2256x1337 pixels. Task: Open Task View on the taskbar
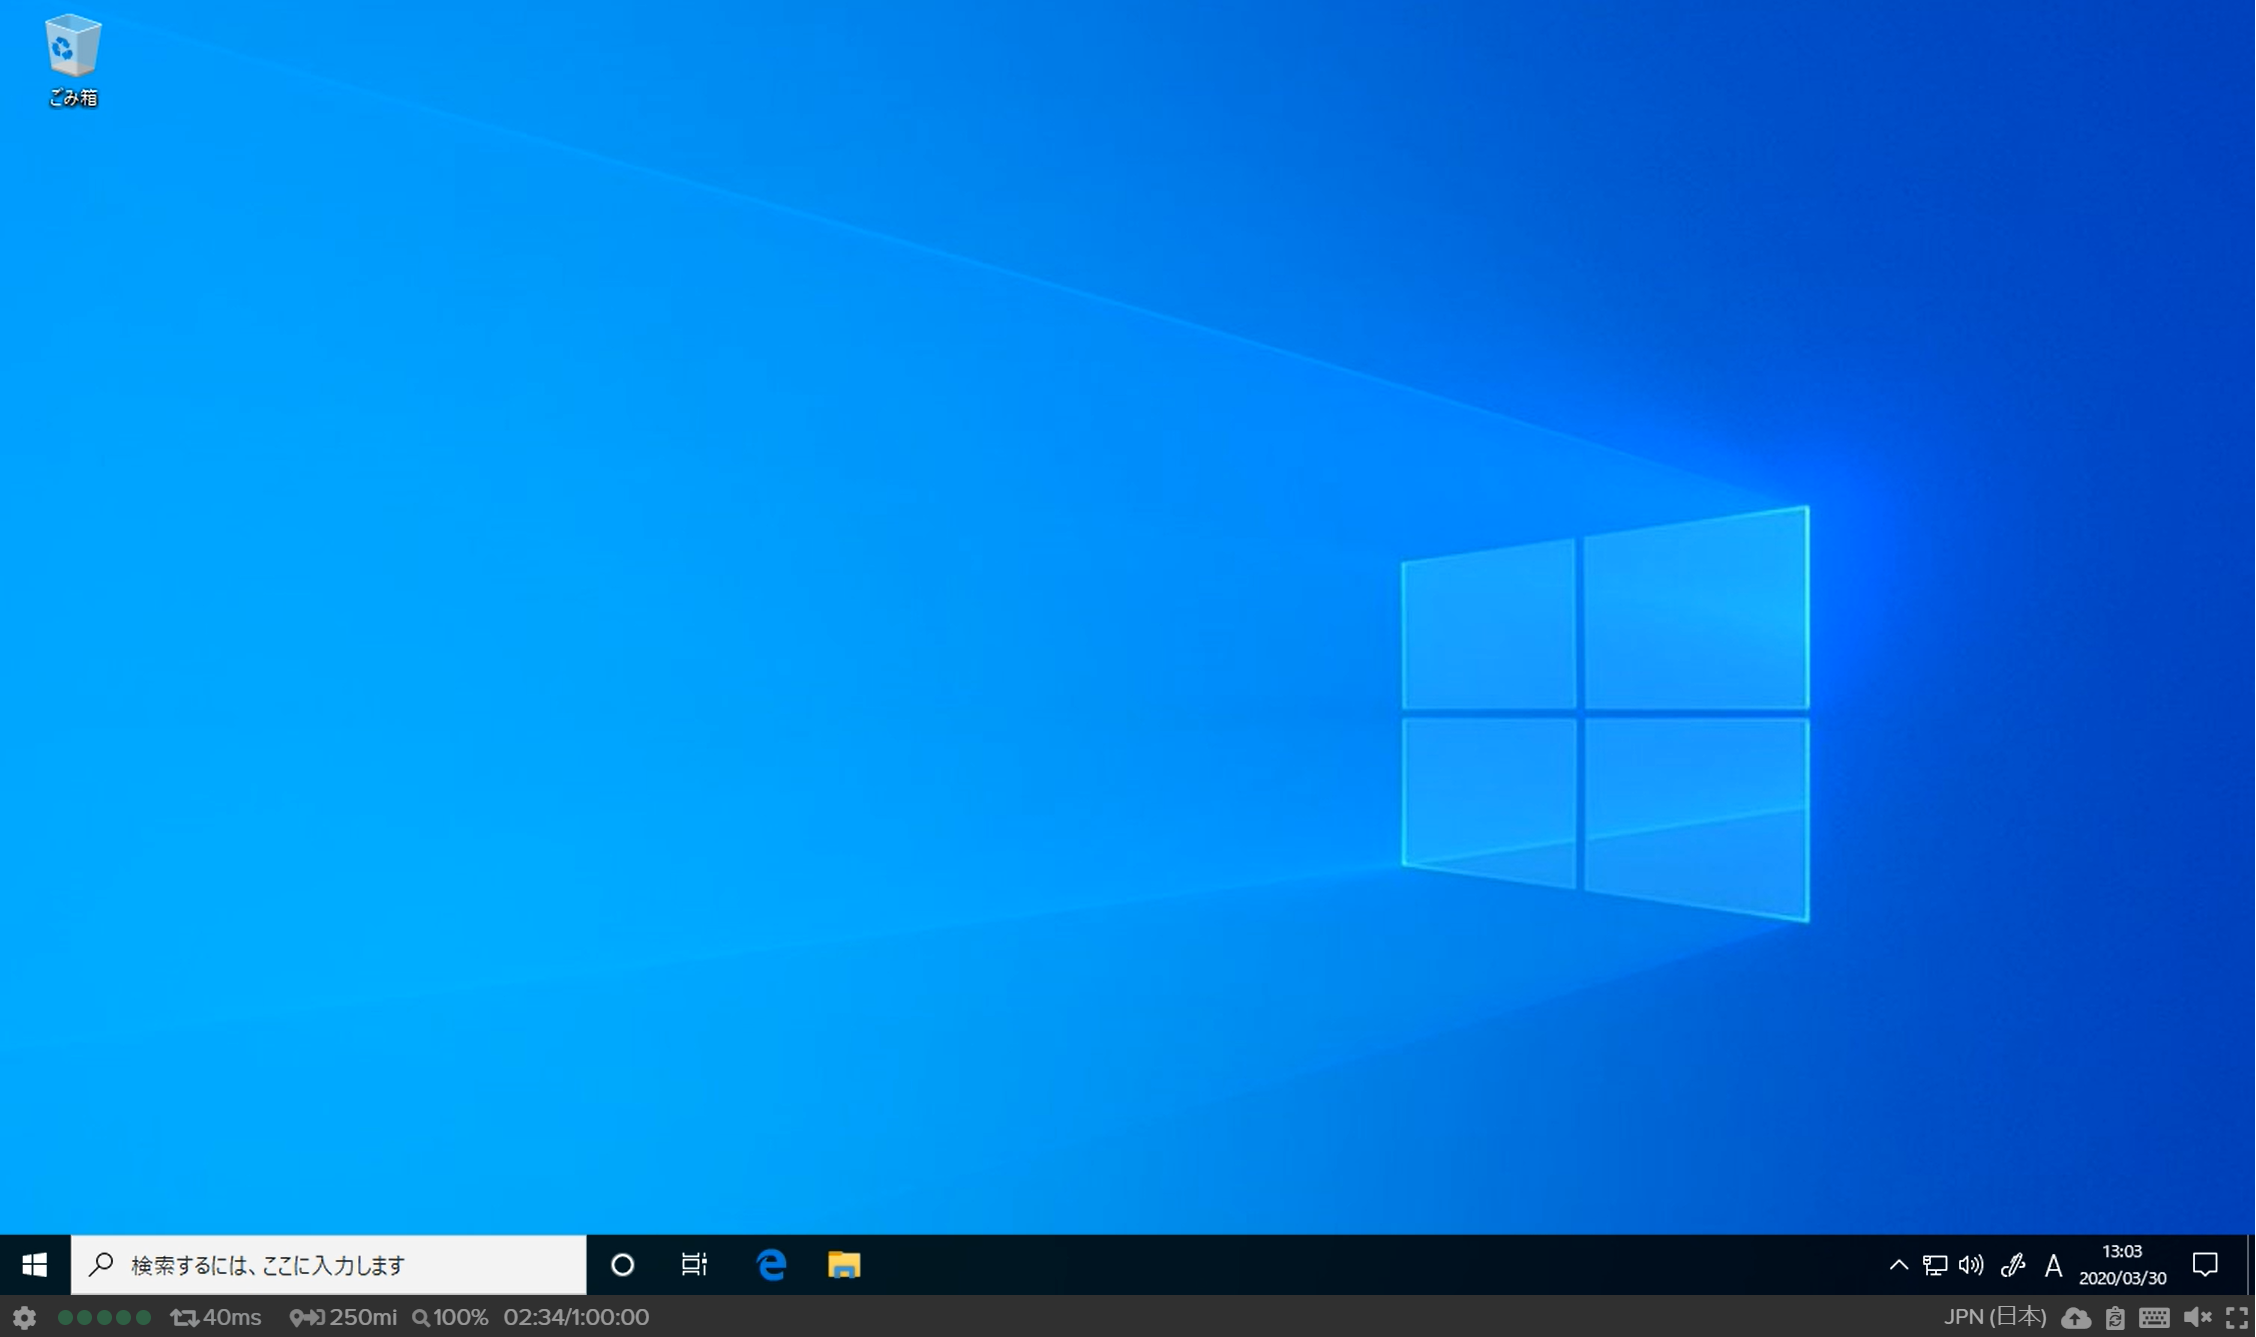[694, 1265]
